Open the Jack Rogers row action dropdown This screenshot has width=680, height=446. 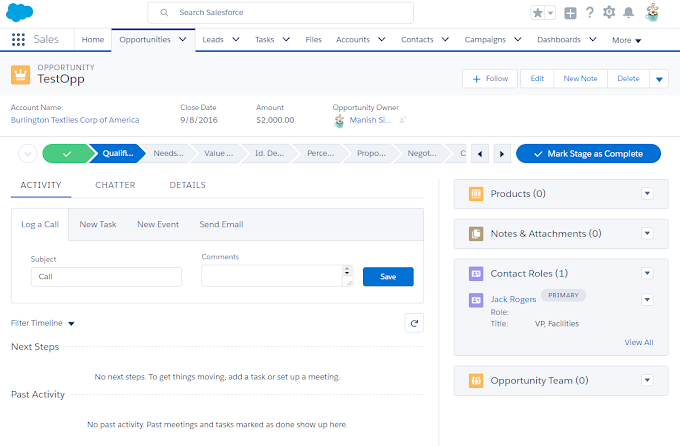click(647, 300)
